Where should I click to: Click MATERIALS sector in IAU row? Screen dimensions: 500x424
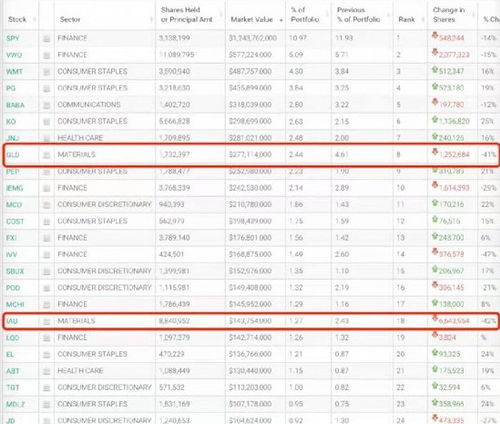[76, 321]
